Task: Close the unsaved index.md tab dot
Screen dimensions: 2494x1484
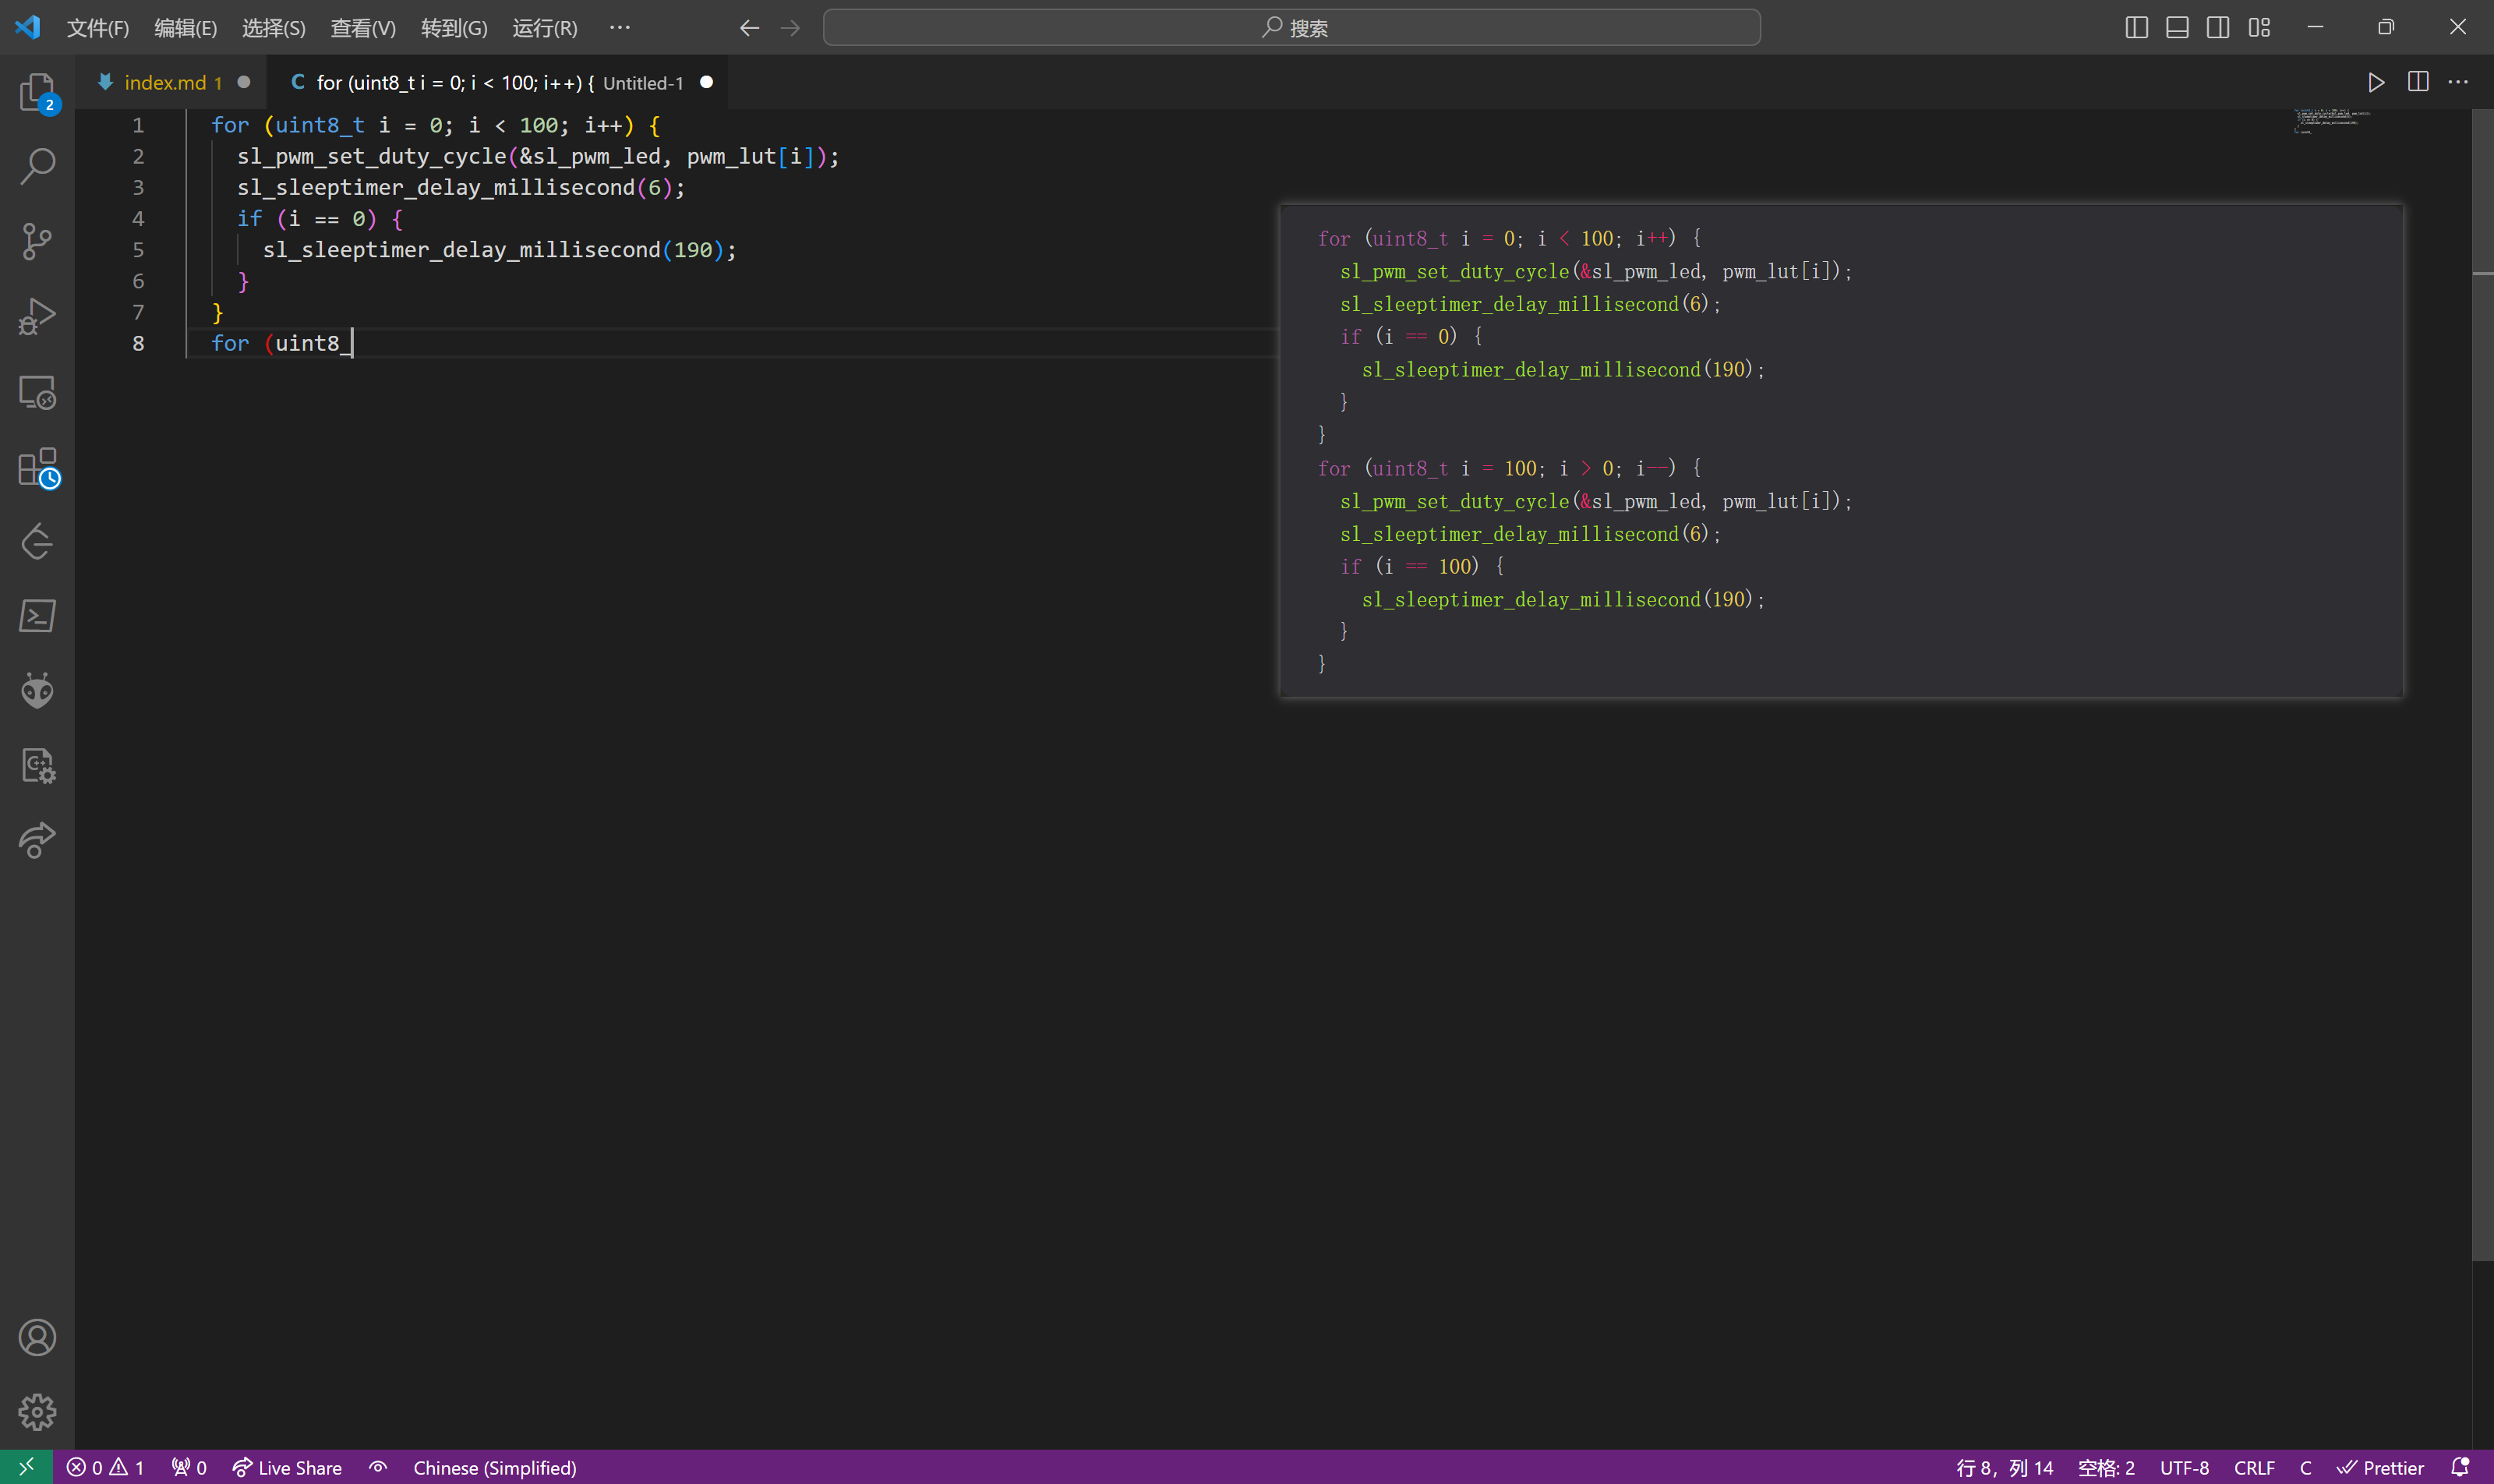Action: coord(243,82)
